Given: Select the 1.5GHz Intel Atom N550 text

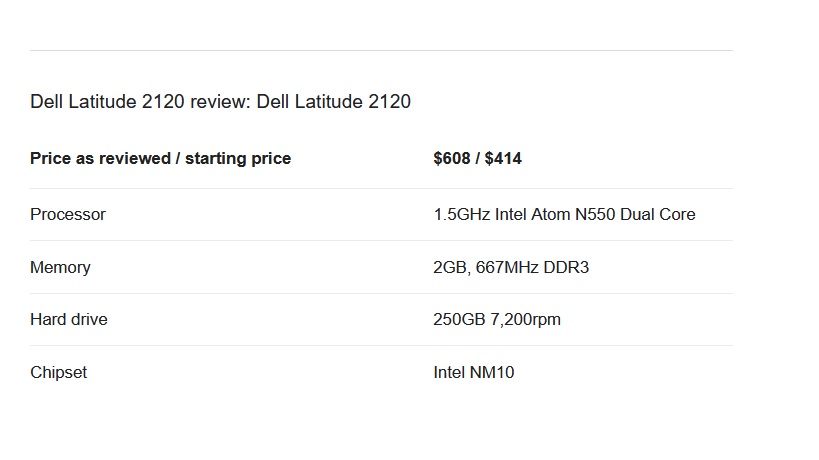Looking at the screenshot, I should pos(524,214).
